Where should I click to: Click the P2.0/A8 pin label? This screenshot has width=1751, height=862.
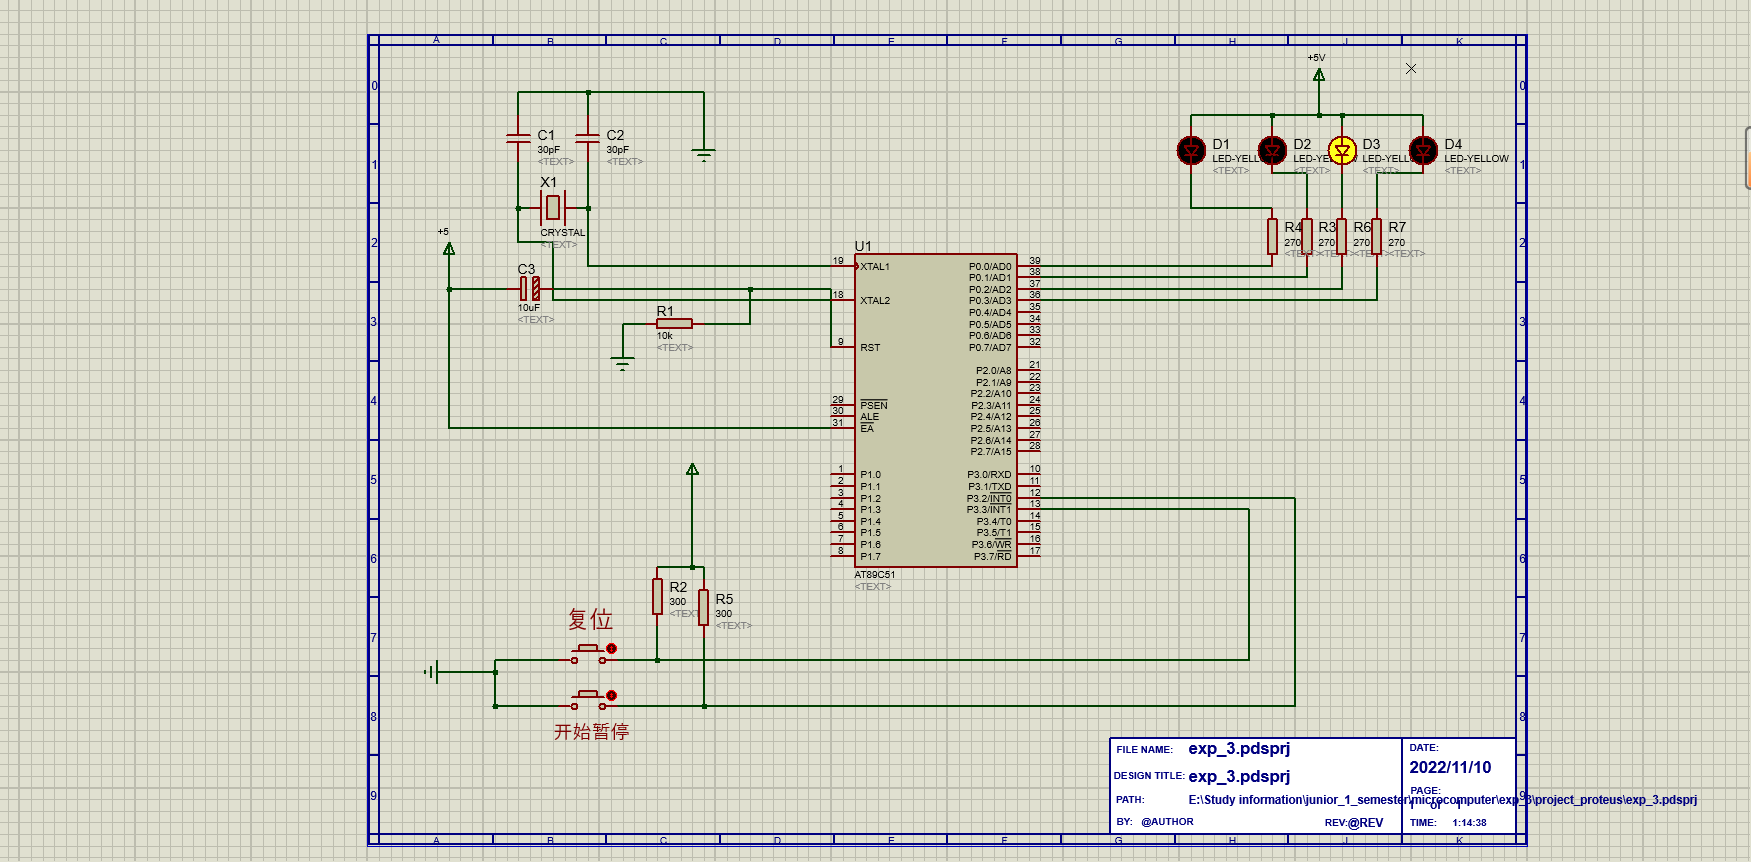(994, 371)
